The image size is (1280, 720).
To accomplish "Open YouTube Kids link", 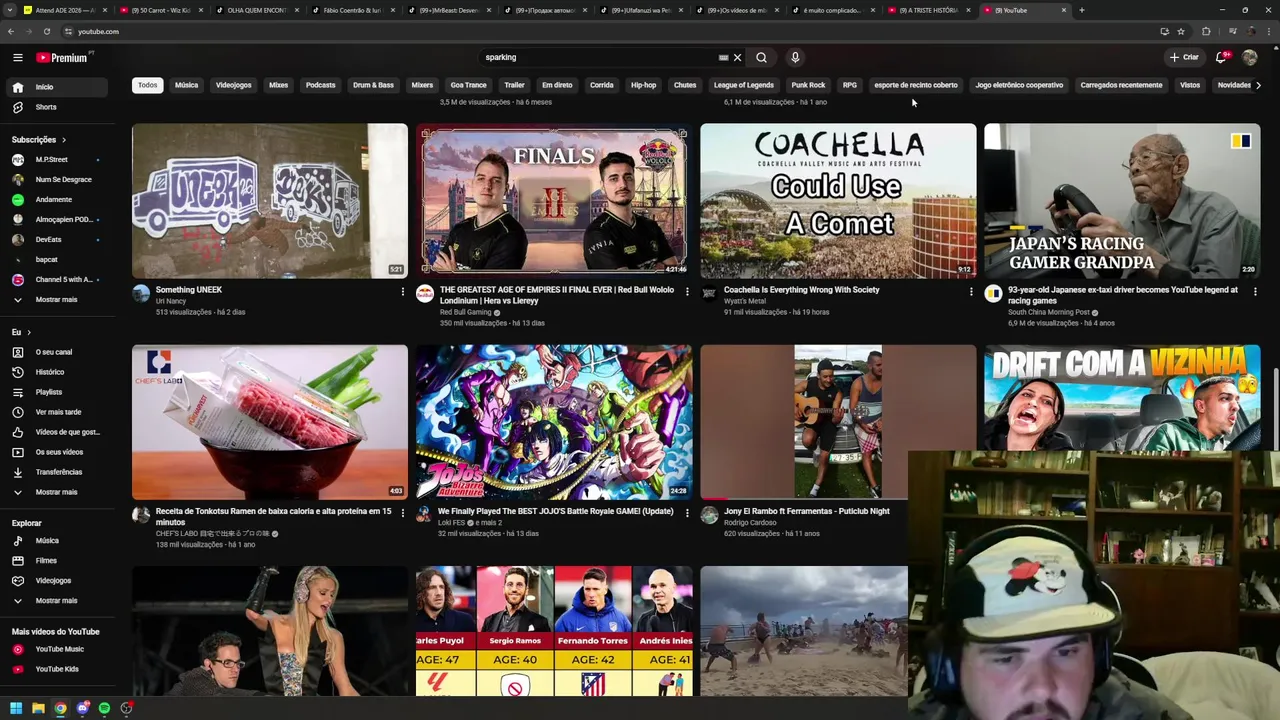I will point(57,669).
